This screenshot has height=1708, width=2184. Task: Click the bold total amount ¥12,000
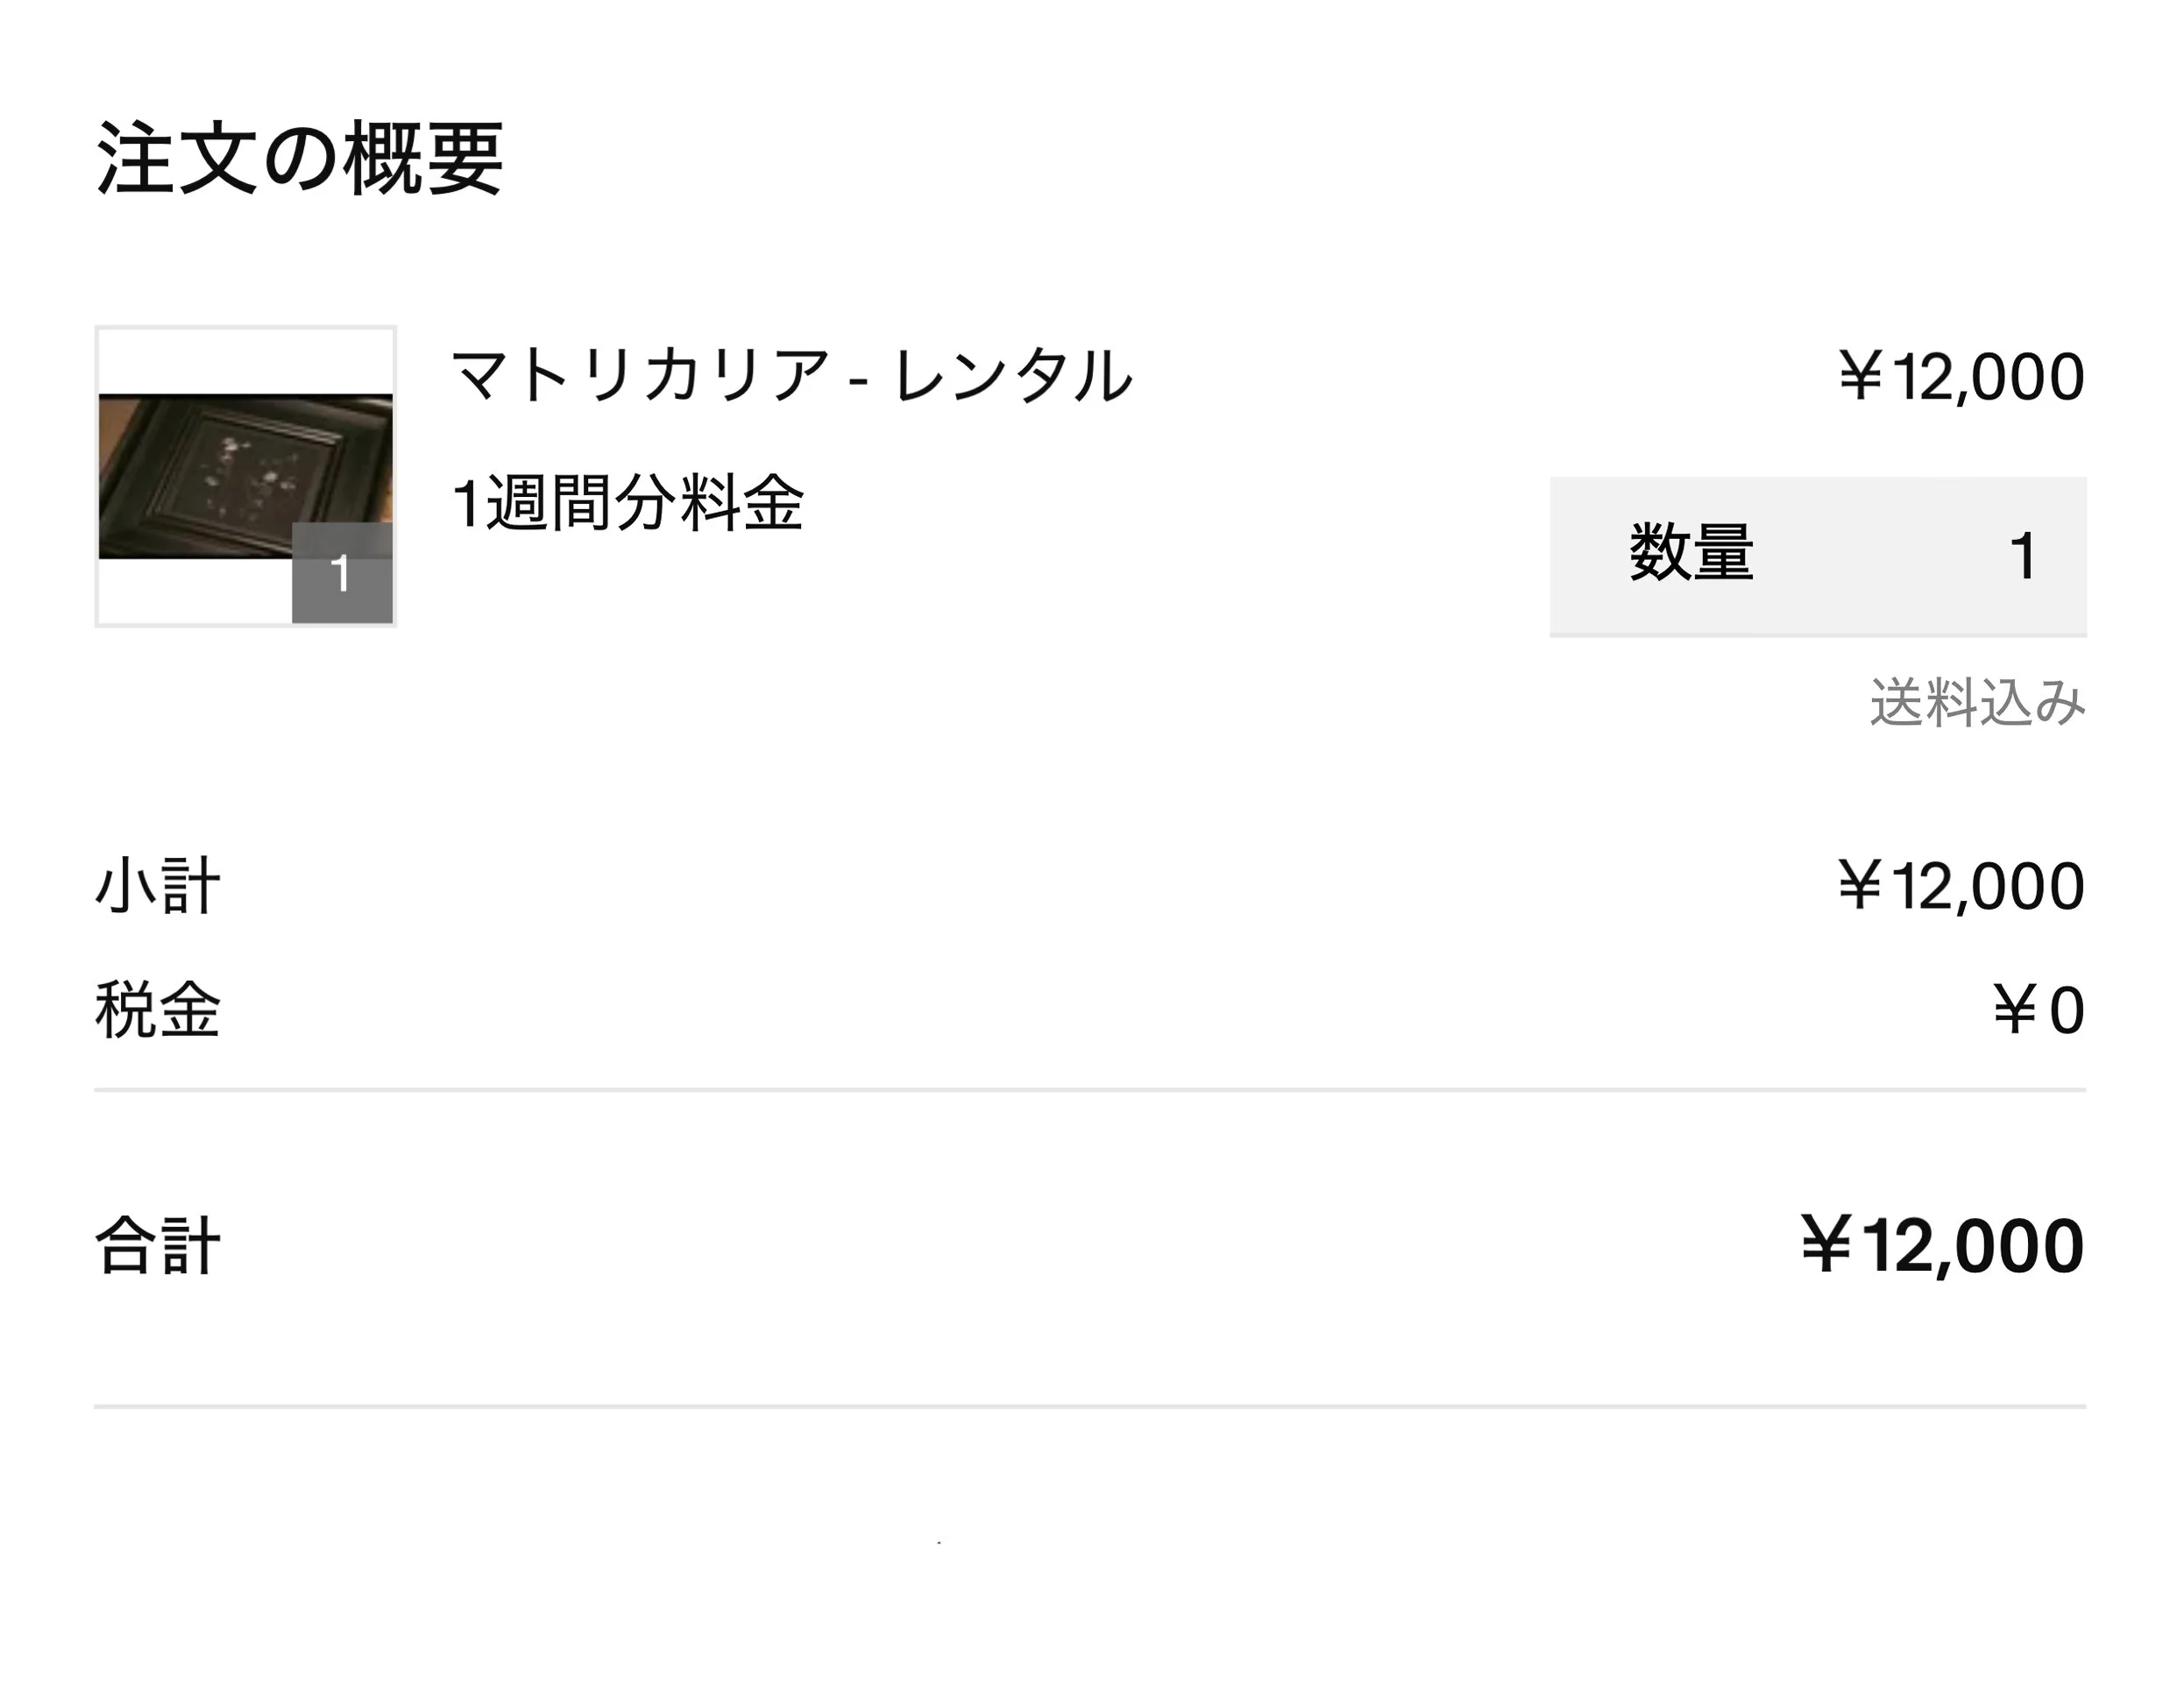pyautogui.click(x=1943, y=1246)
